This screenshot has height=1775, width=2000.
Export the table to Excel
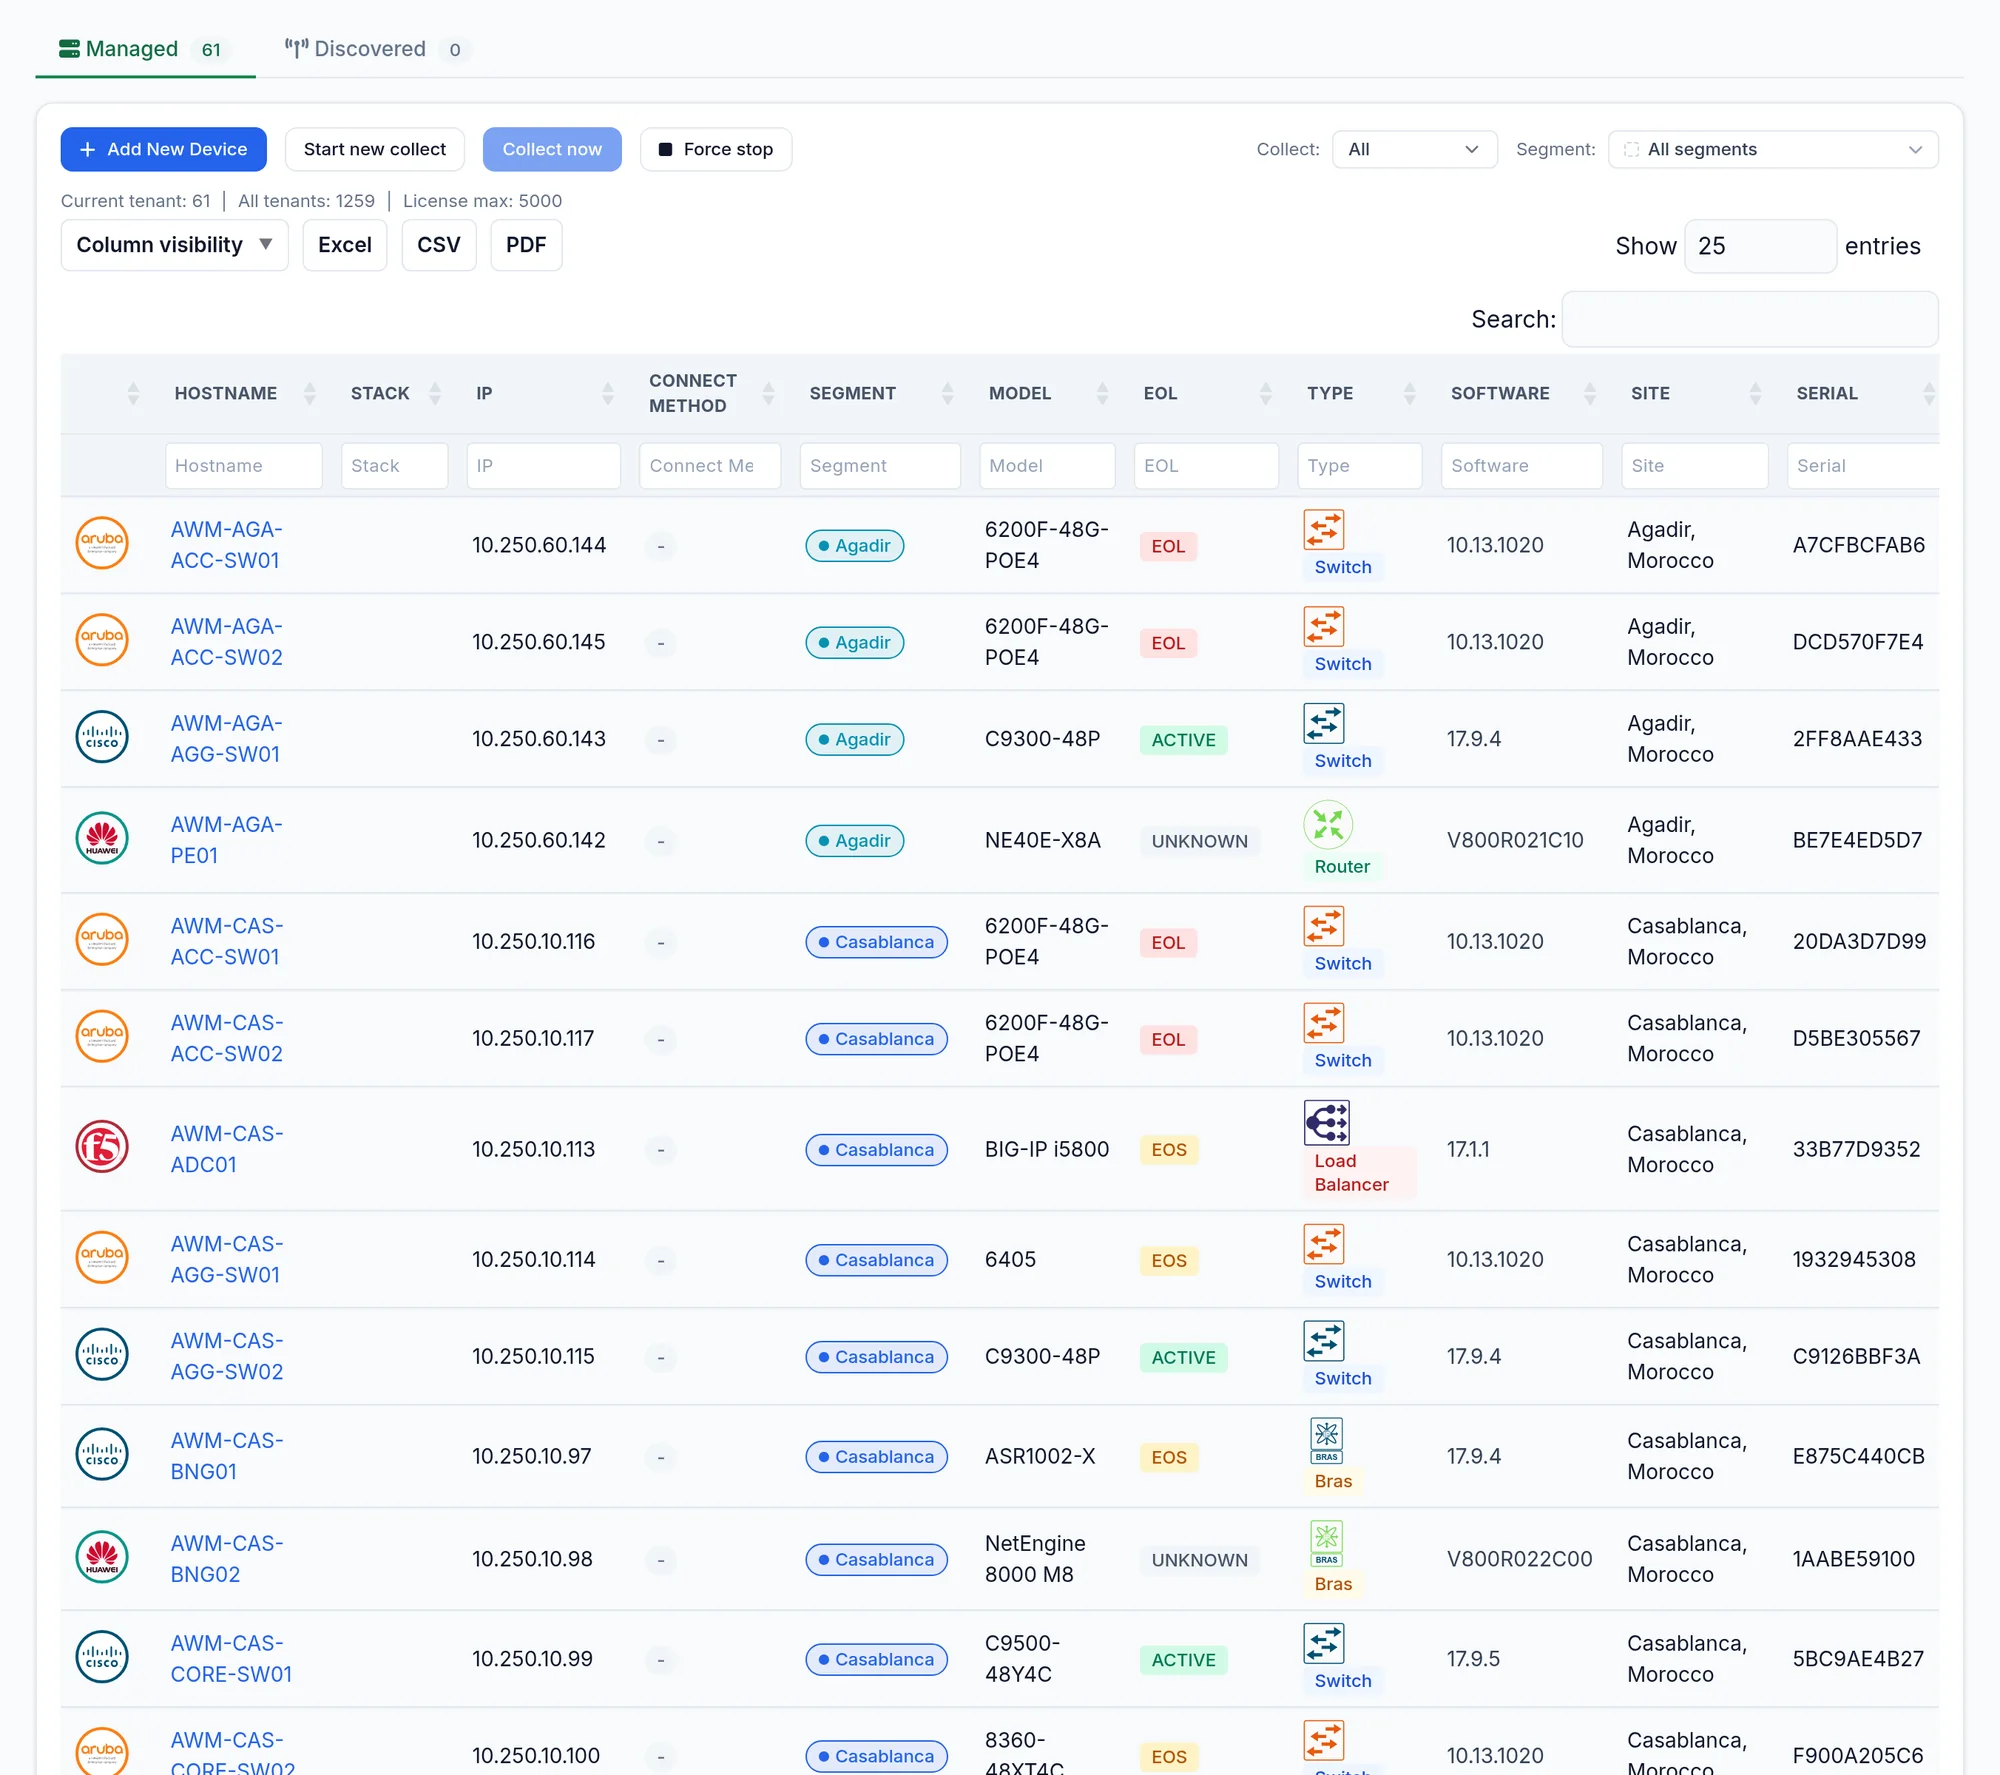tap(345, 245)
